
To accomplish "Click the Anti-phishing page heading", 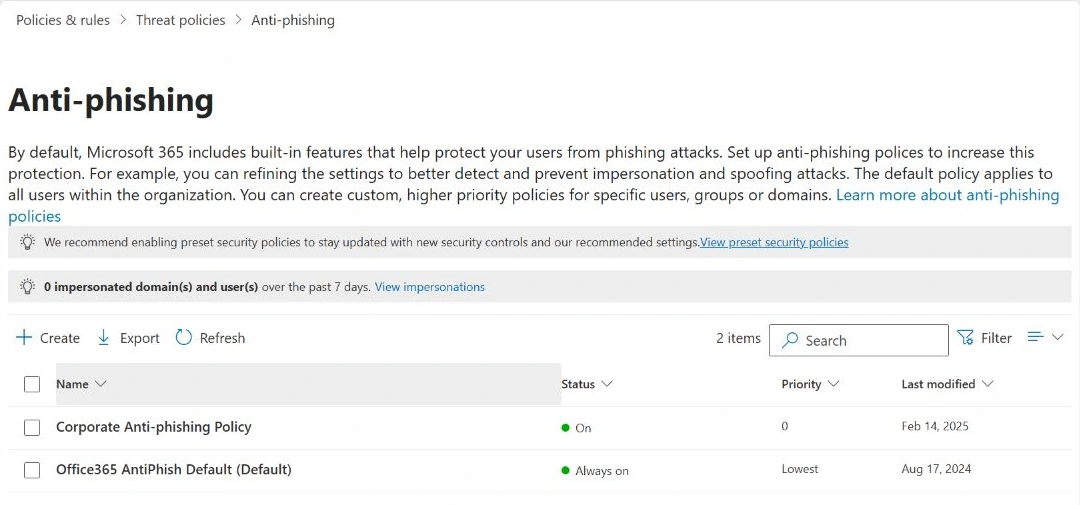I will [x=111, y=101].
